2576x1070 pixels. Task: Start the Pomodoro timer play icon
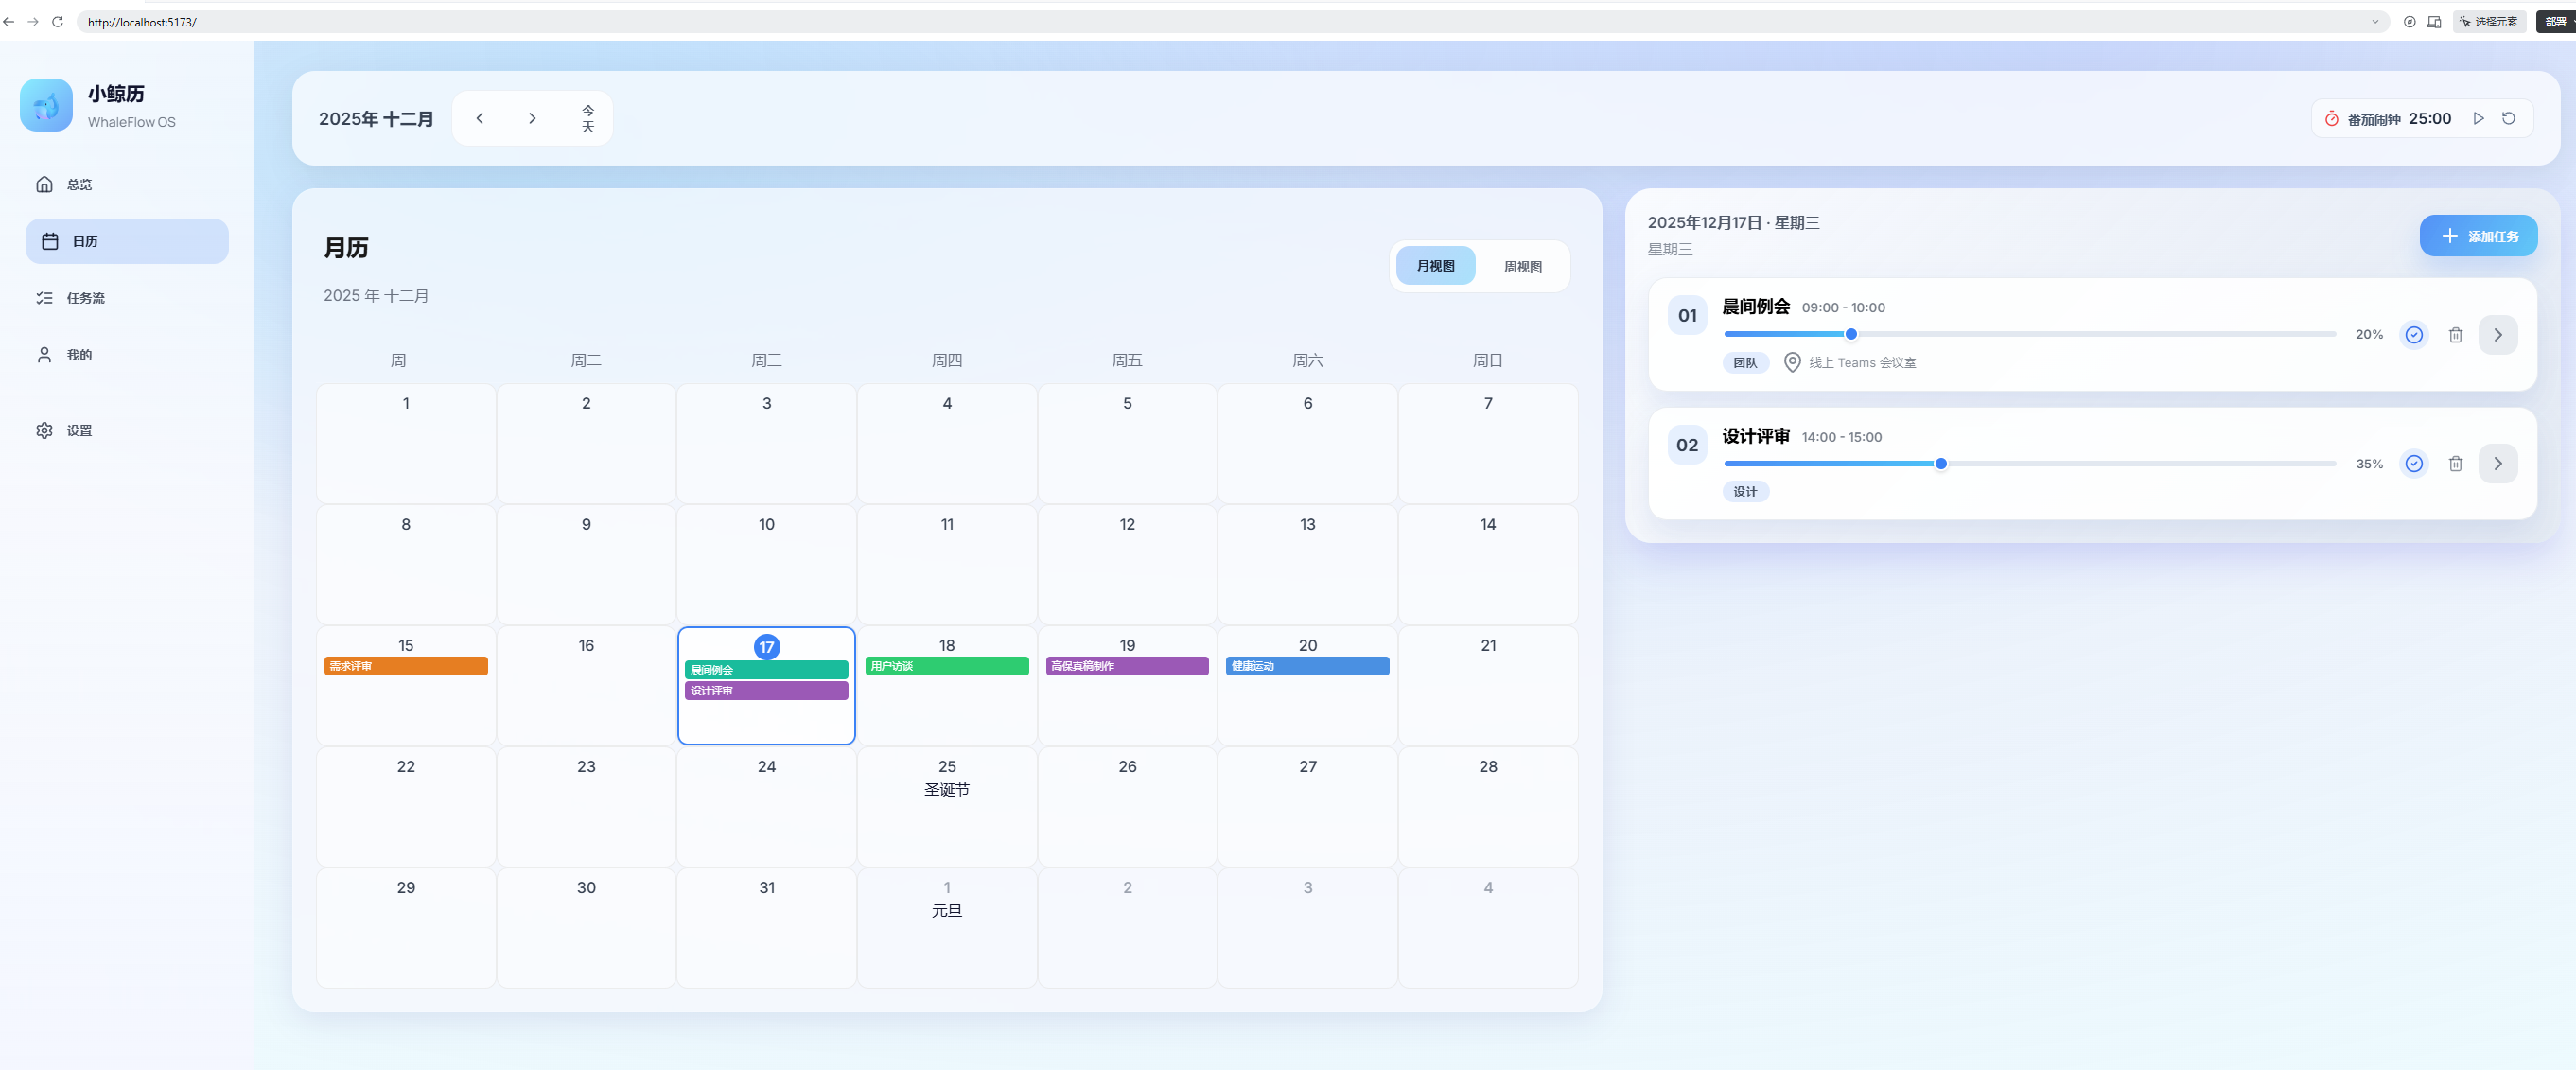point(2478,118)
